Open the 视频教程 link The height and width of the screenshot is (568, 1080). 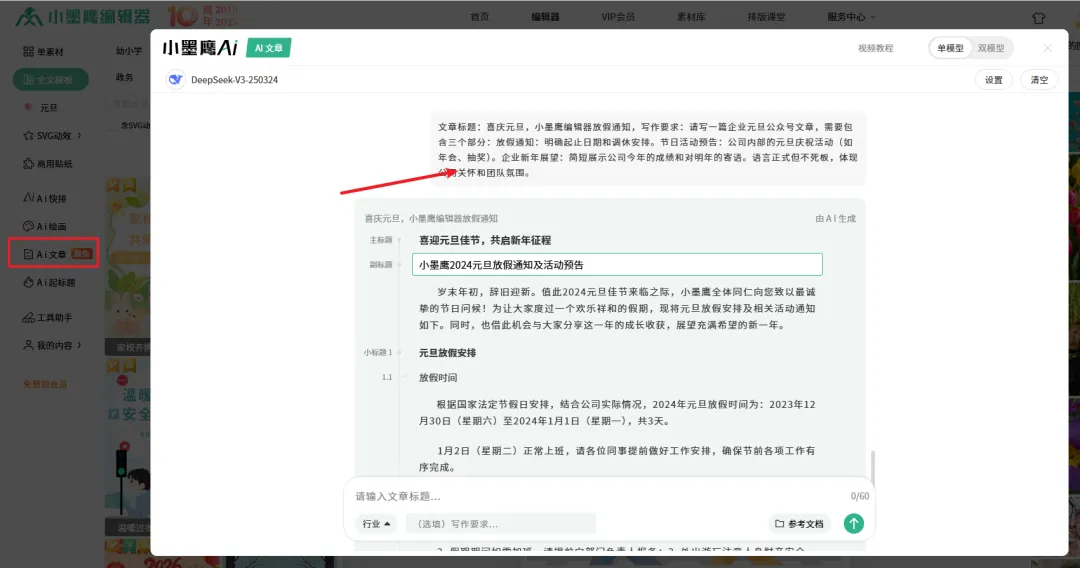875,48
